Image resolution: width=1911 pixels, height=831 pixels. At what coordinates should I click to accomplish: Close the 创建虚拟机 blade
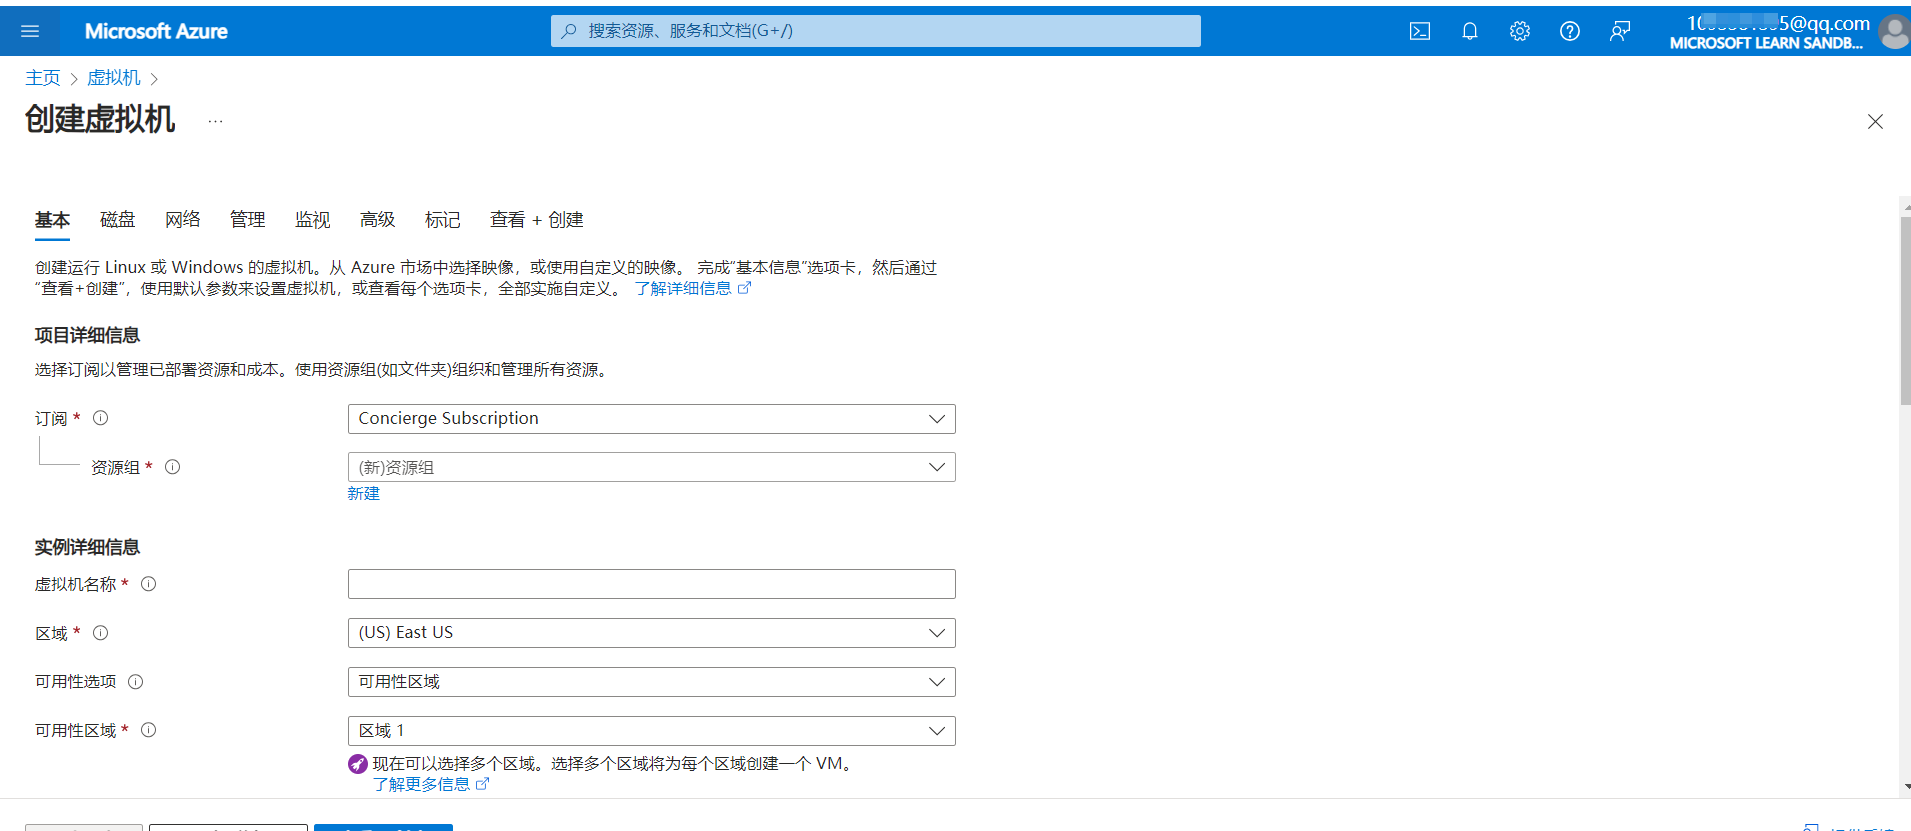(x=1875, y=121)
